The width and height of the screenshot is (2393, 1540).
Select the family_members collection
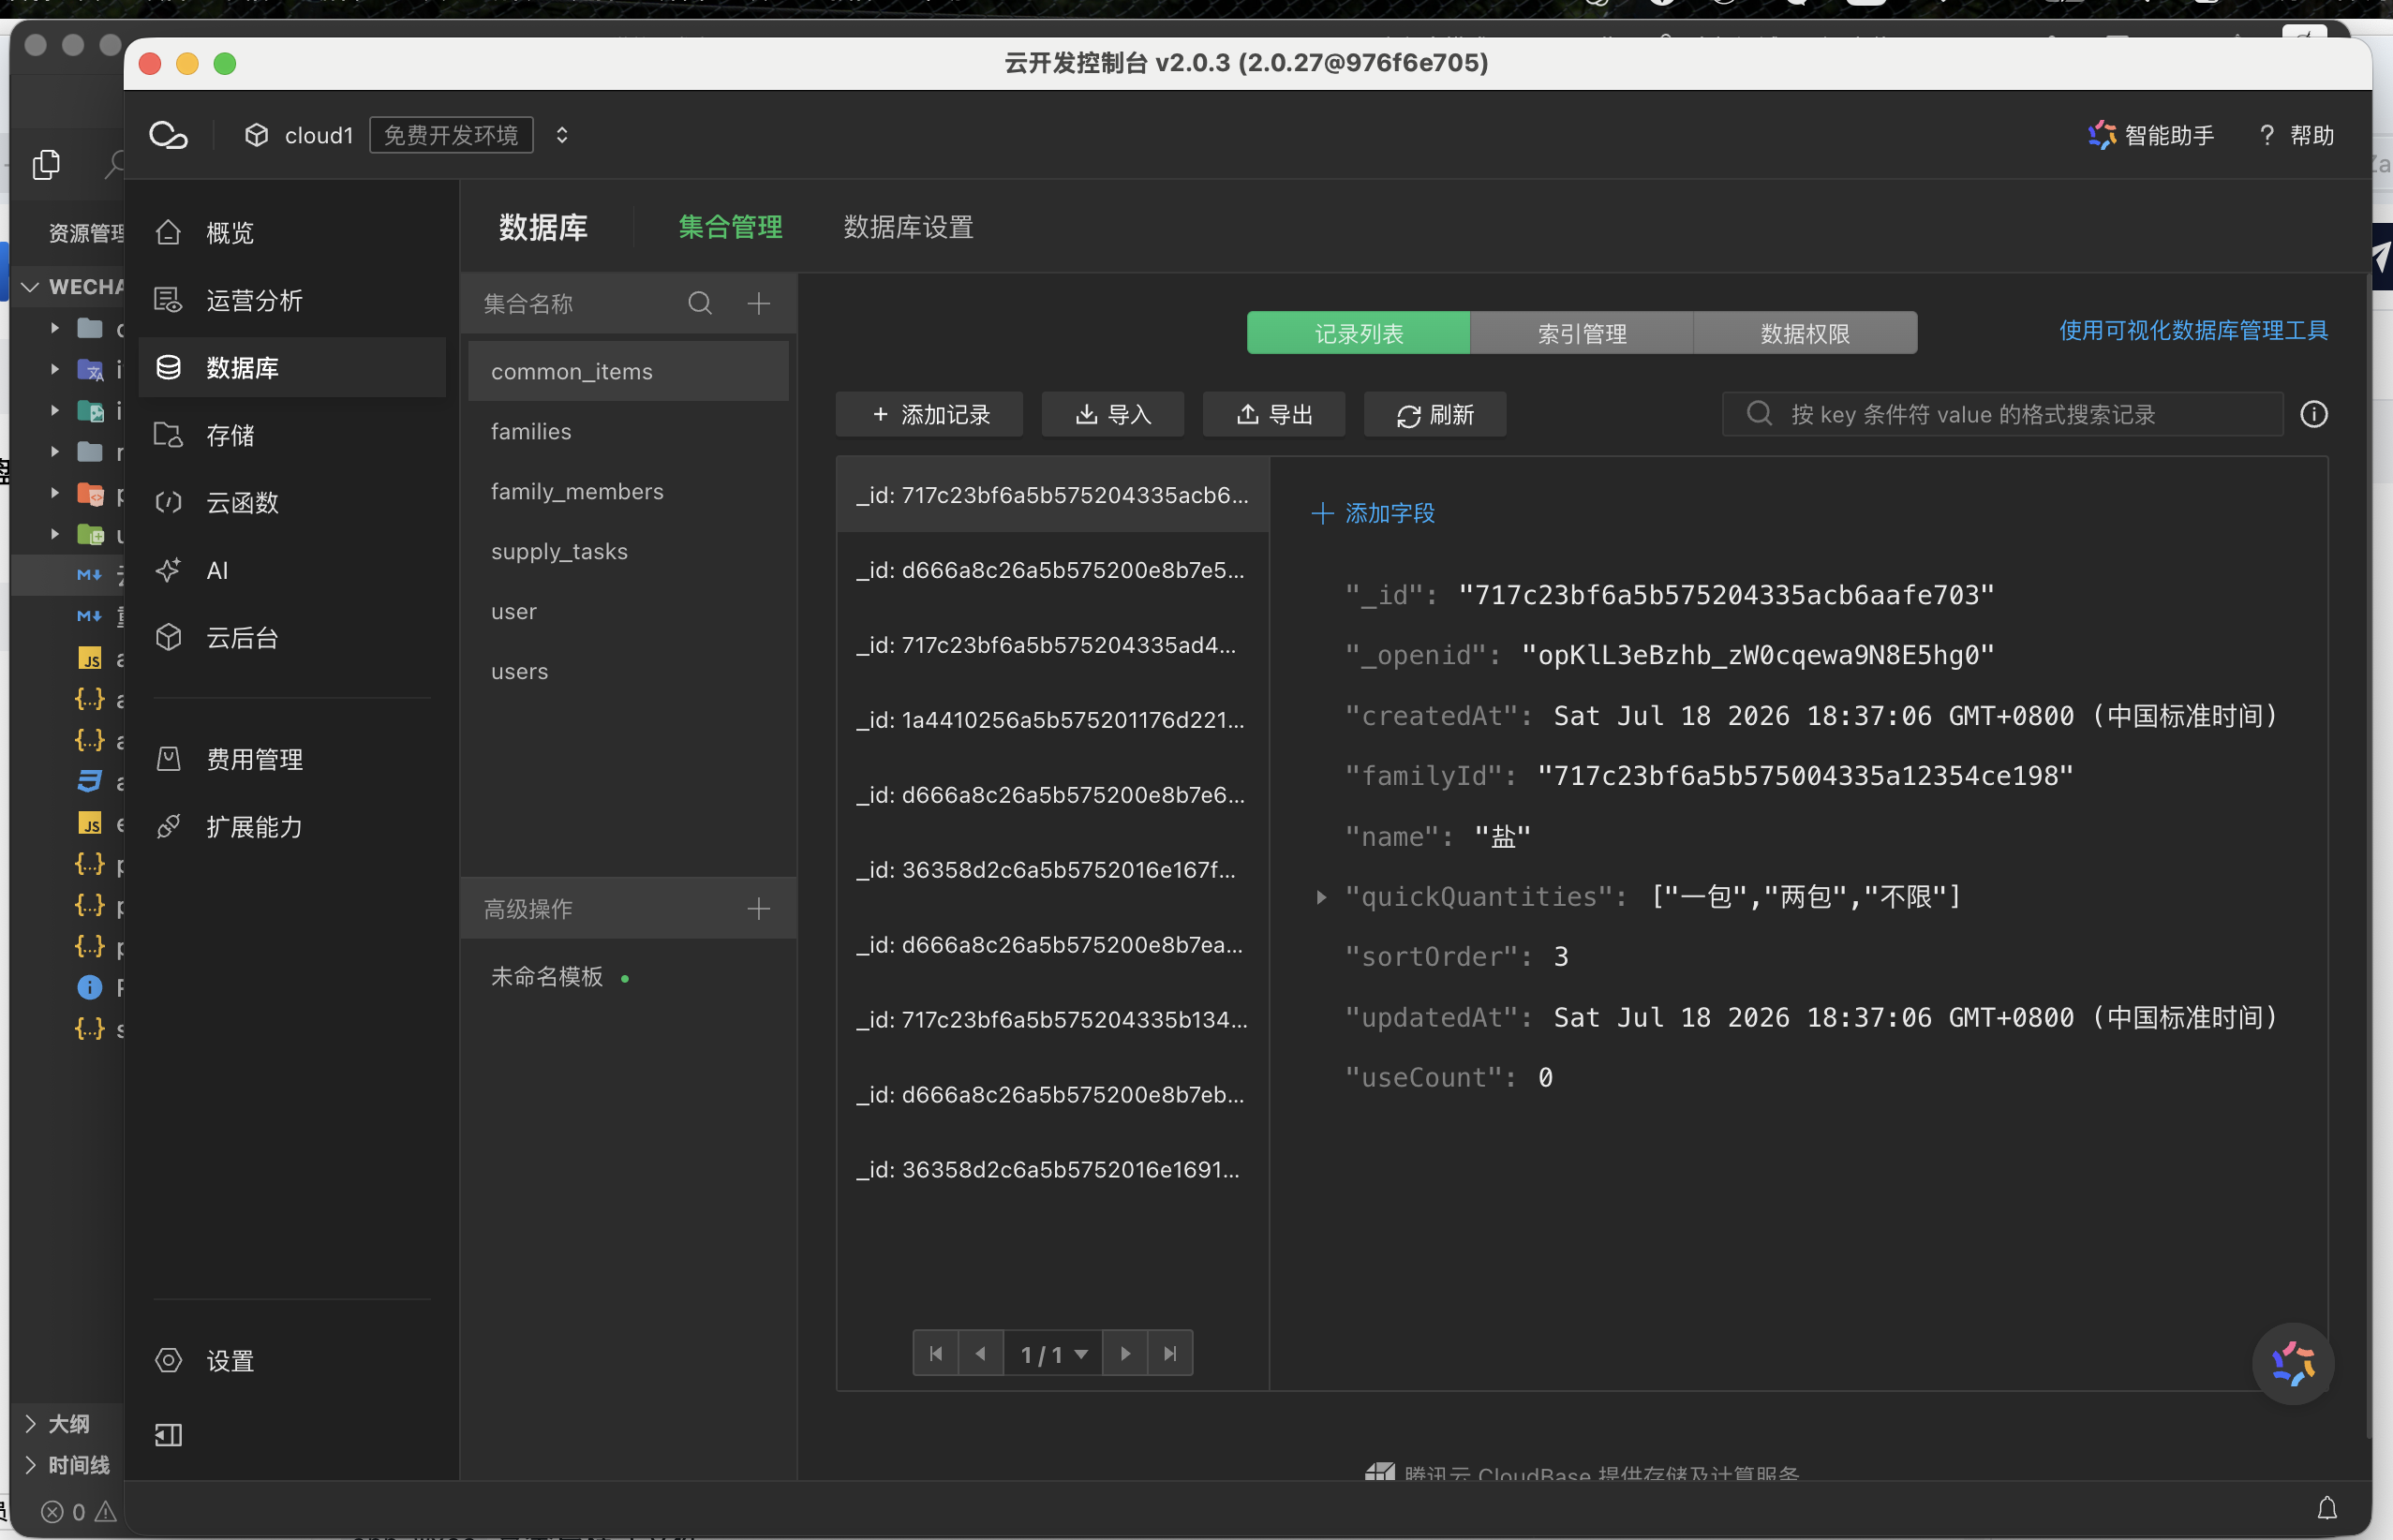pos(628,491)
